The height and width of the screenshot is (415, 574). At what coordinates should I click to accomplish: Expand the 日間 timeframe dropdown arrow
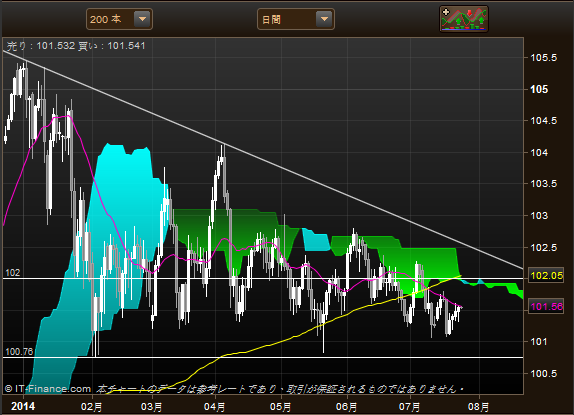click(324, 19)
